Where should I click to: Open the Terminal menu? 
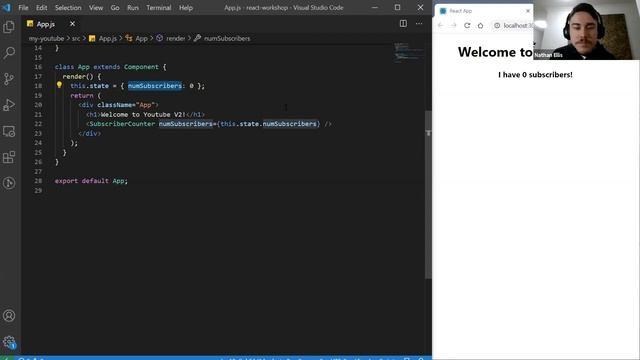click(159, 7)
